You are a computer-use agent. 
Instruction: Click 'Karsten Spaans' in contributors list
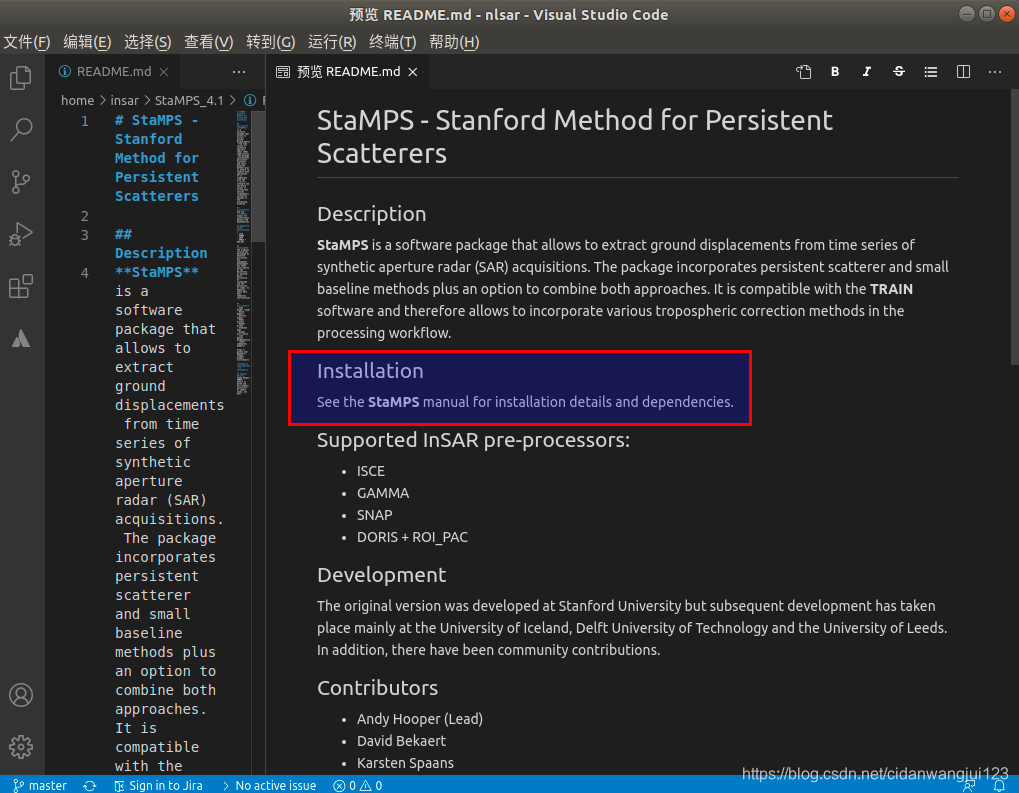coord(405,763)
